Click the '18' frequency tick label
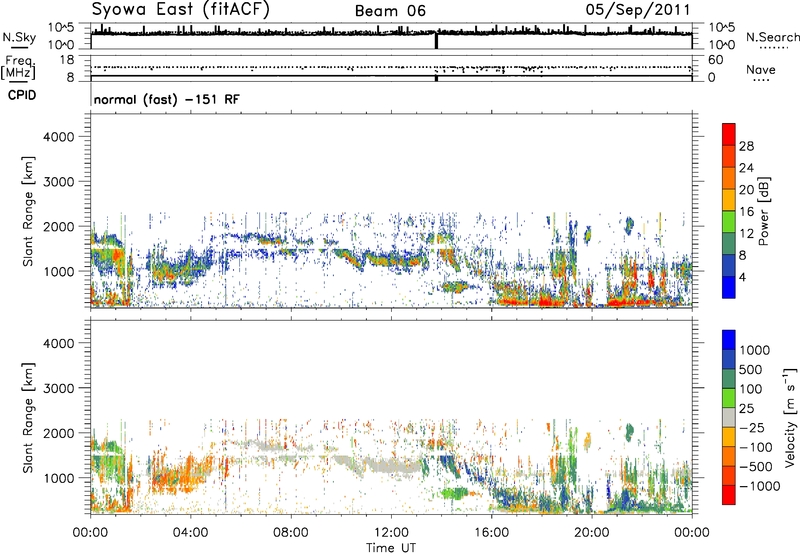 66,60
